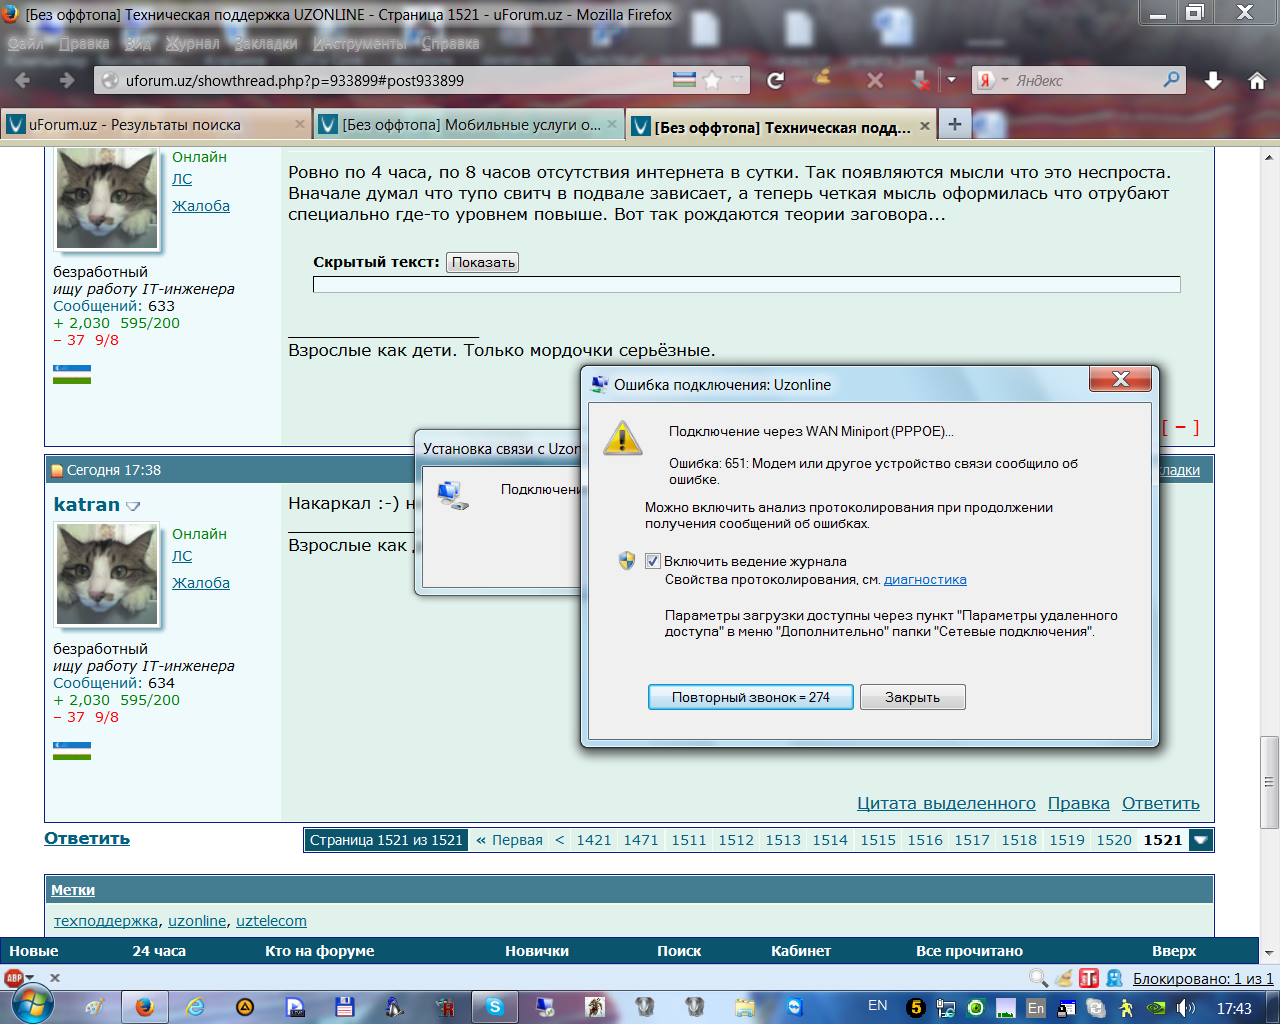Open TeamViewer icon in the taskbar
The width and height of the screenshot is (1280, 1024).
(x=795, y=1007)
